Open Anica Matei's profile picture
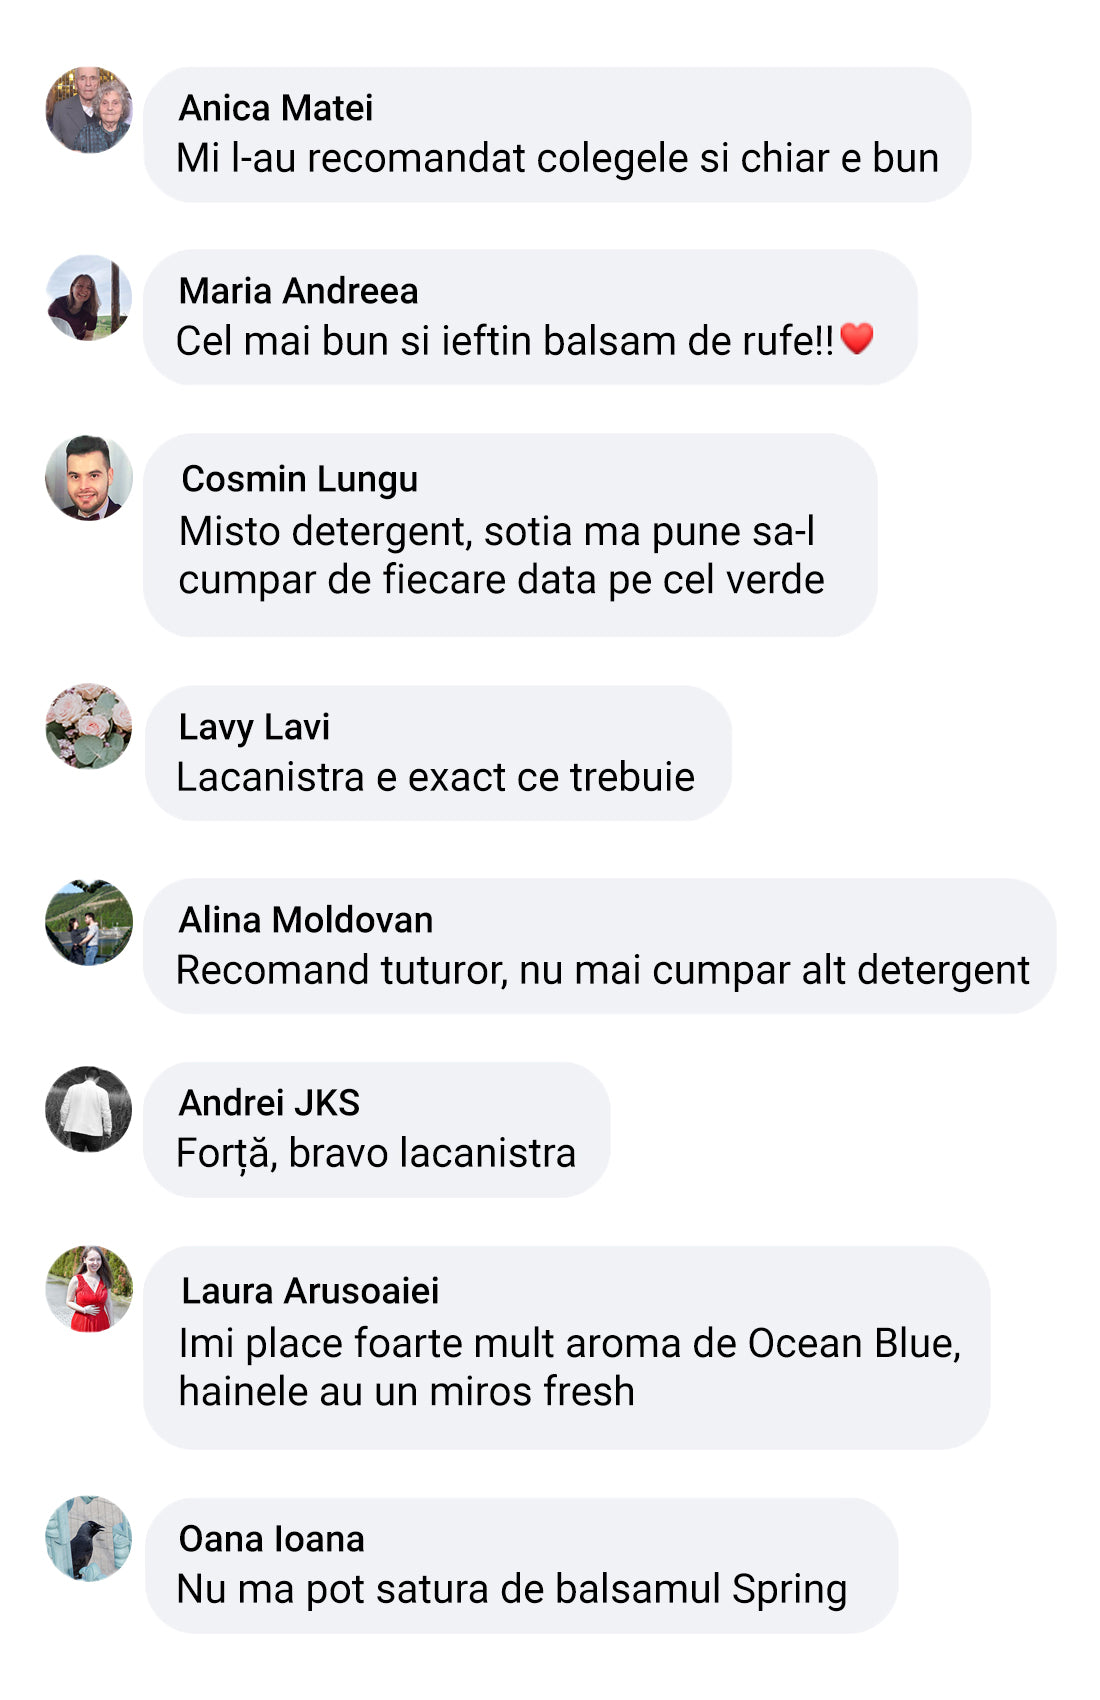The height and width of the screenshot is (1700, 1100). (x=89, y=110)
